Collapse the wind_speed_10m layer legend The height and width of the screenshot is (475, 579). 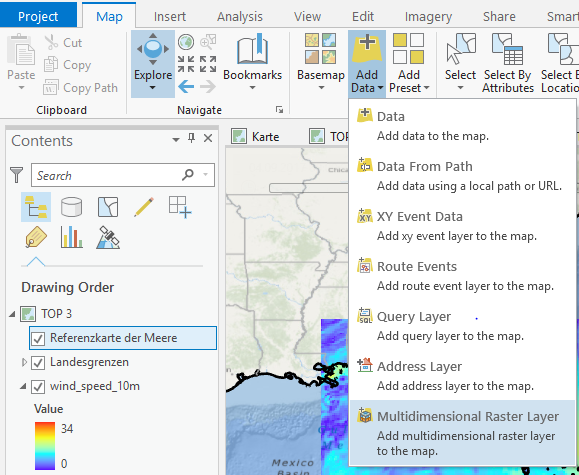23,386
